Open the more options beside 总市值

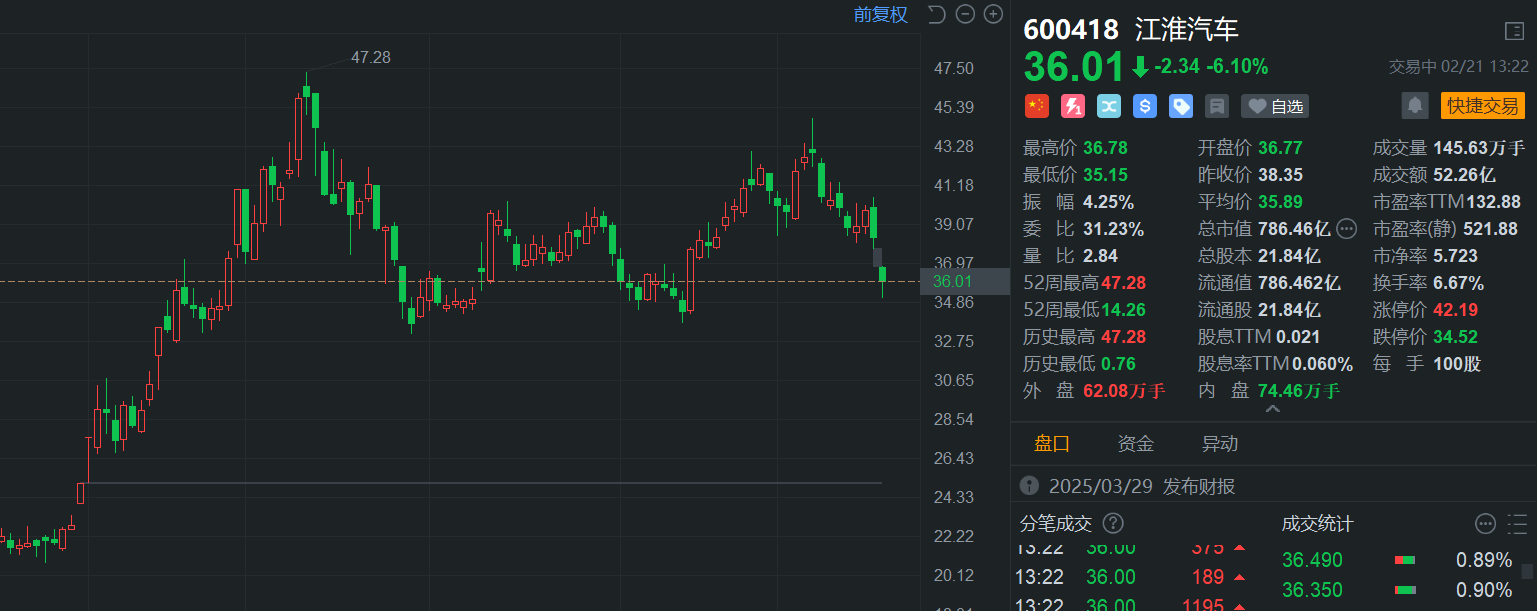tap(1346, 228)
